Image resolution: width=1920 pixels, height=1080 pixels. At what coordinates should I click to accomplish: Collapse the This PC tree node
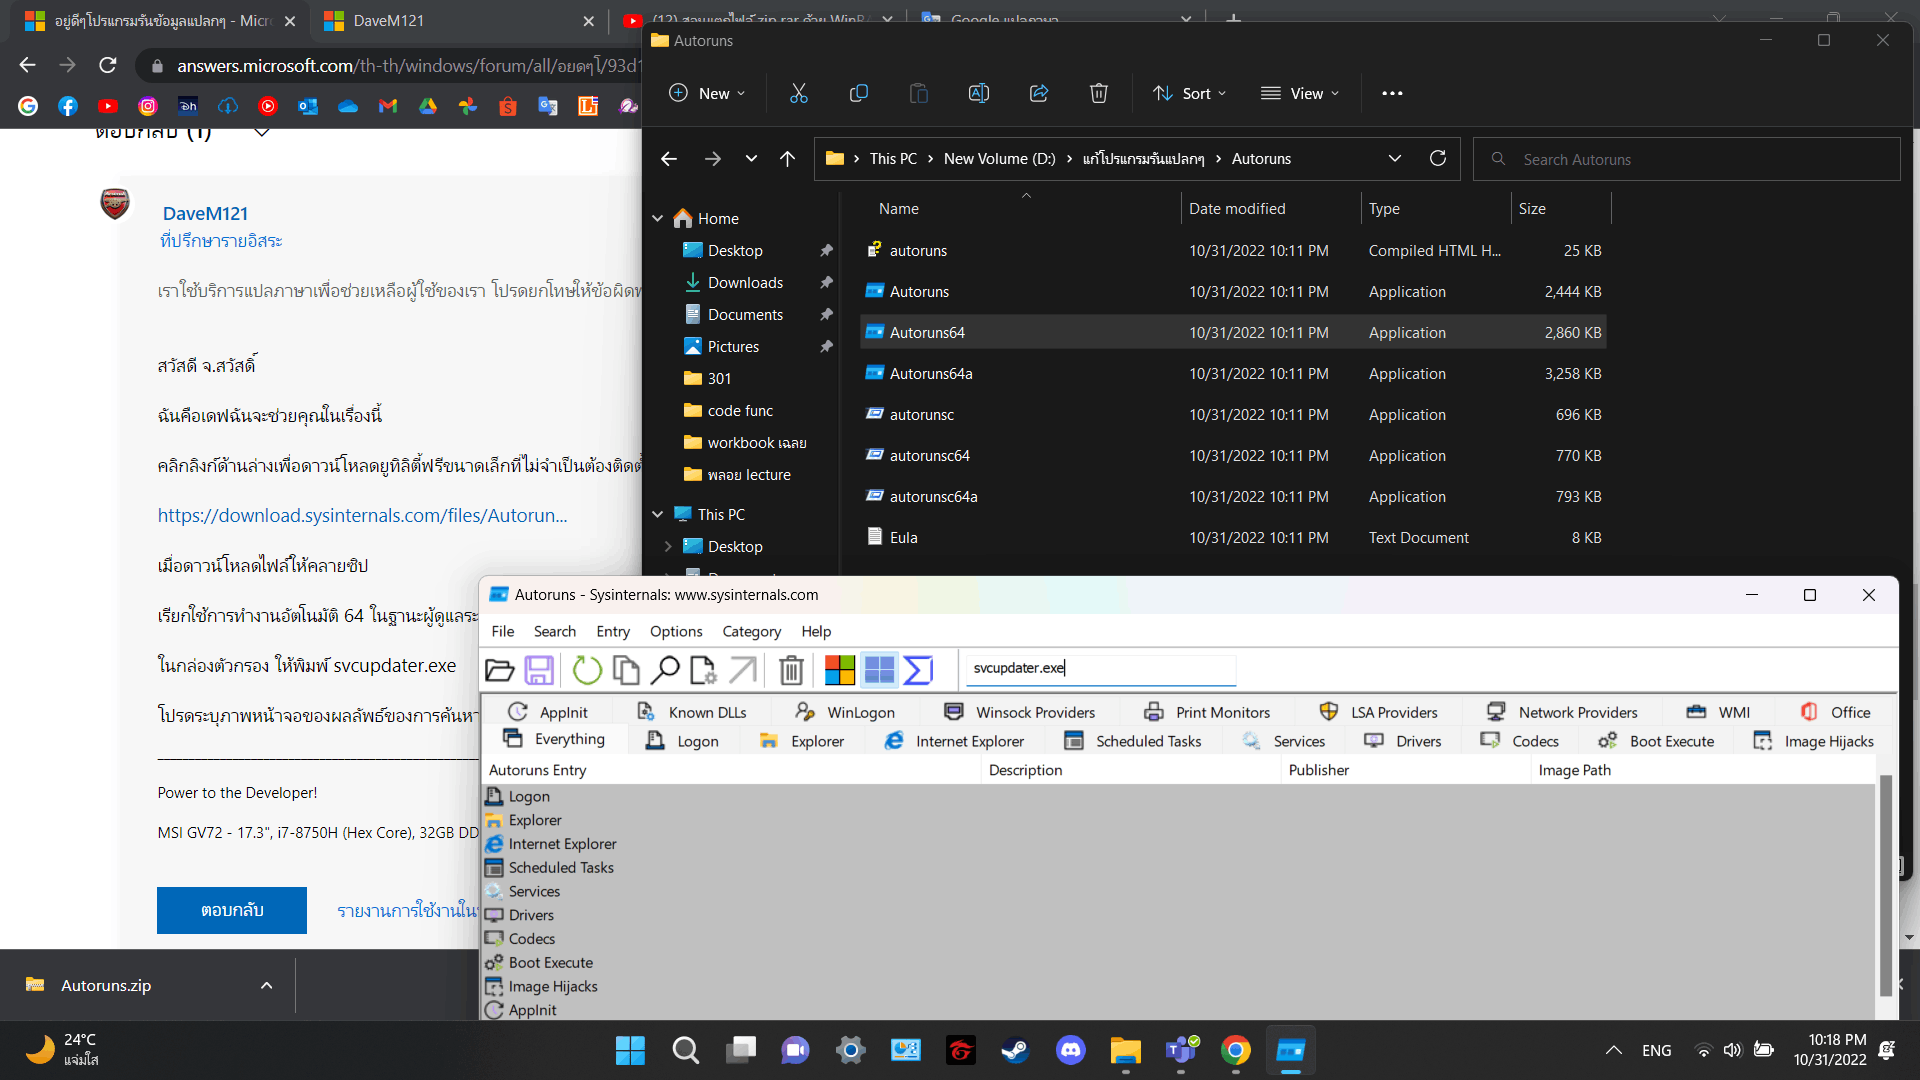pos(658,514)
